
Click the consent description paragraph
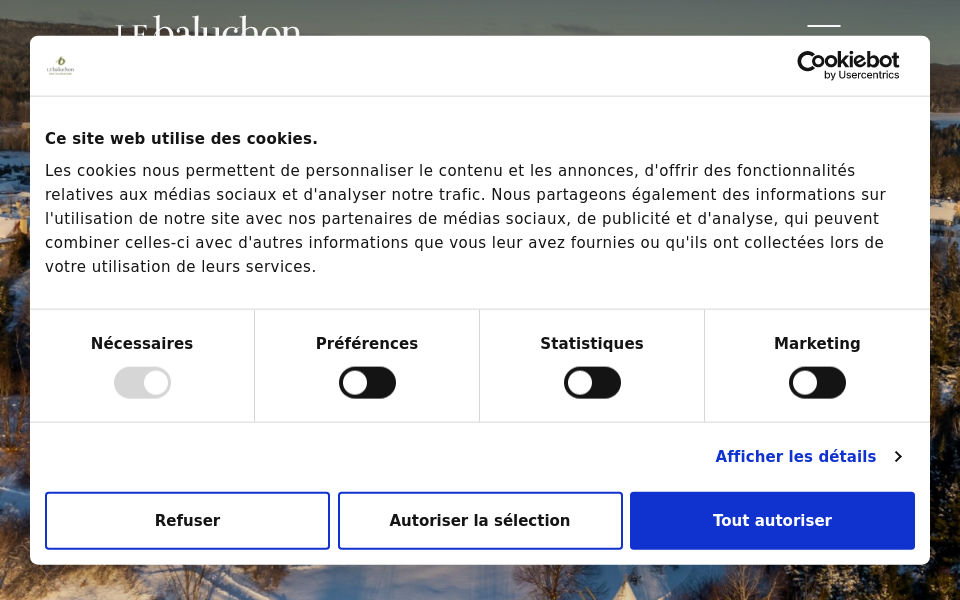click(466, 218)
